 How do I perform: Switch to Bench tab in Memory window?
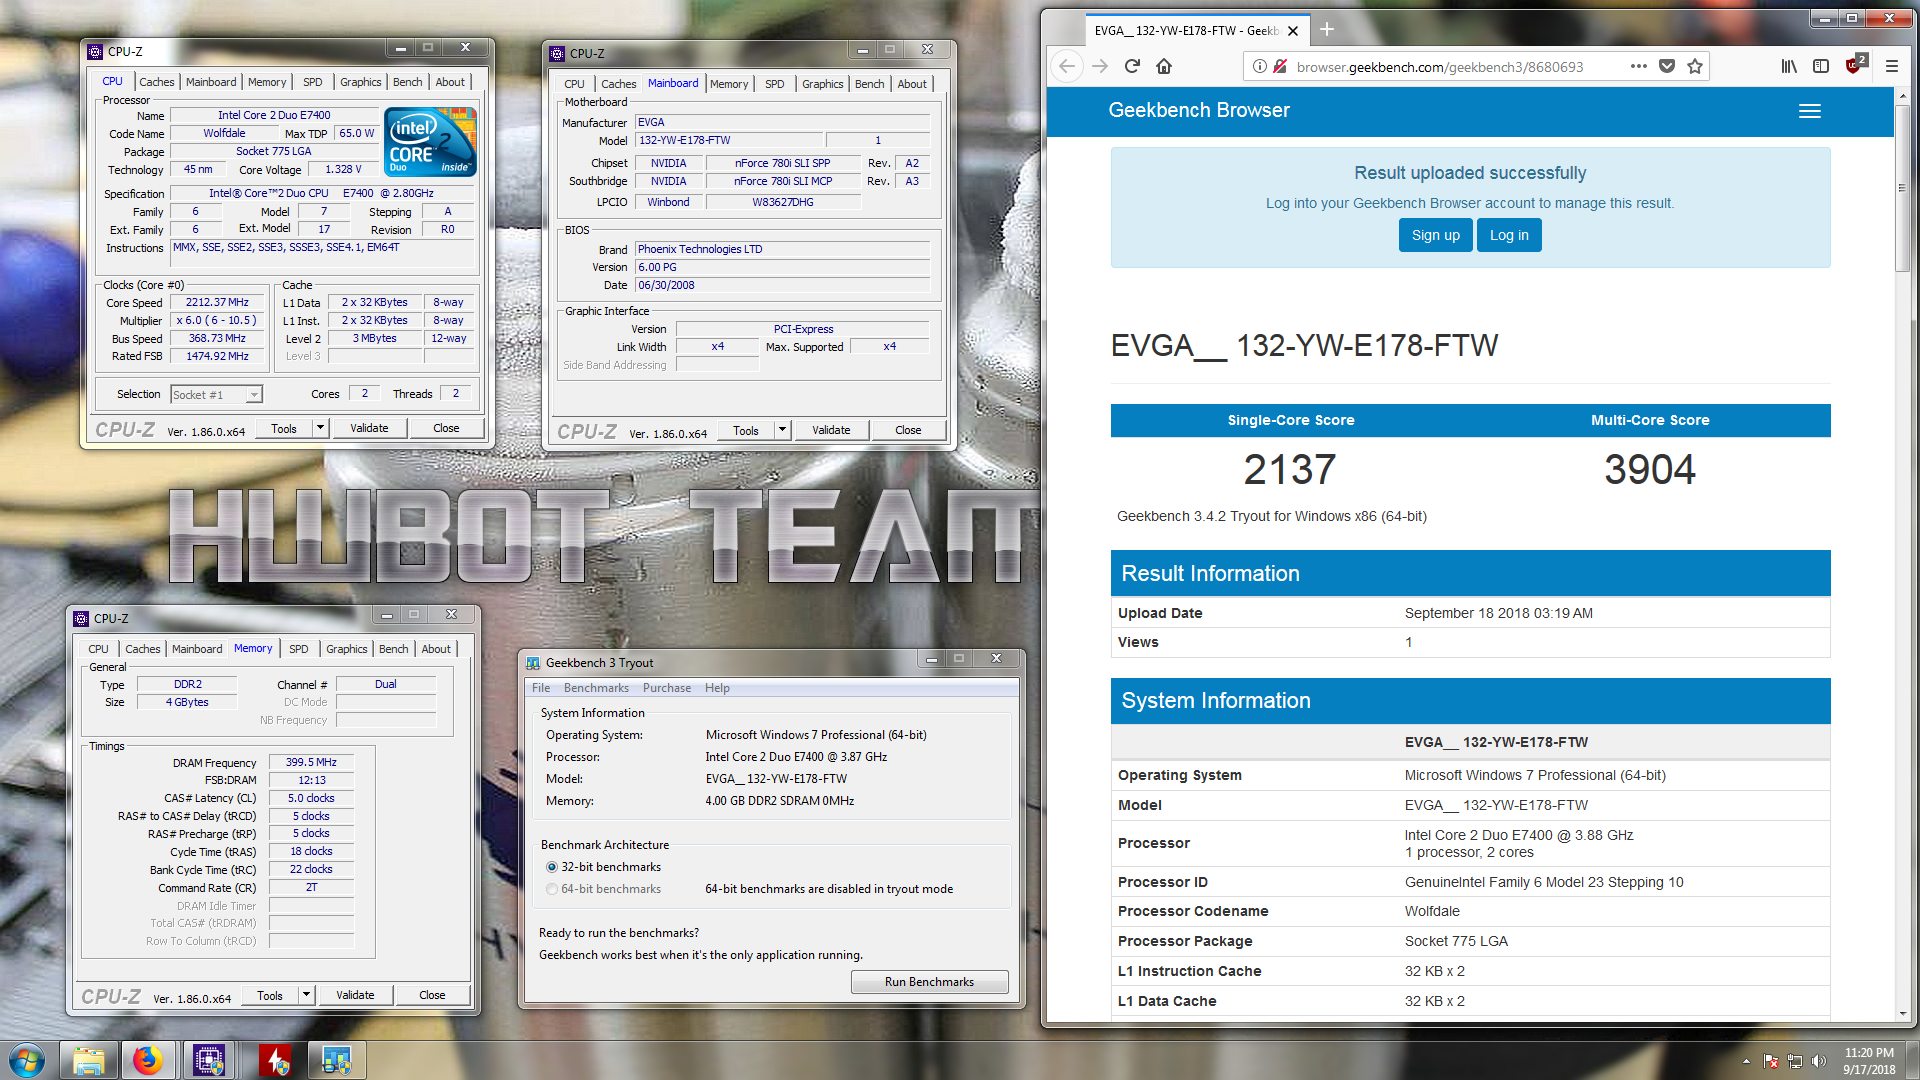tap(393, 649)
